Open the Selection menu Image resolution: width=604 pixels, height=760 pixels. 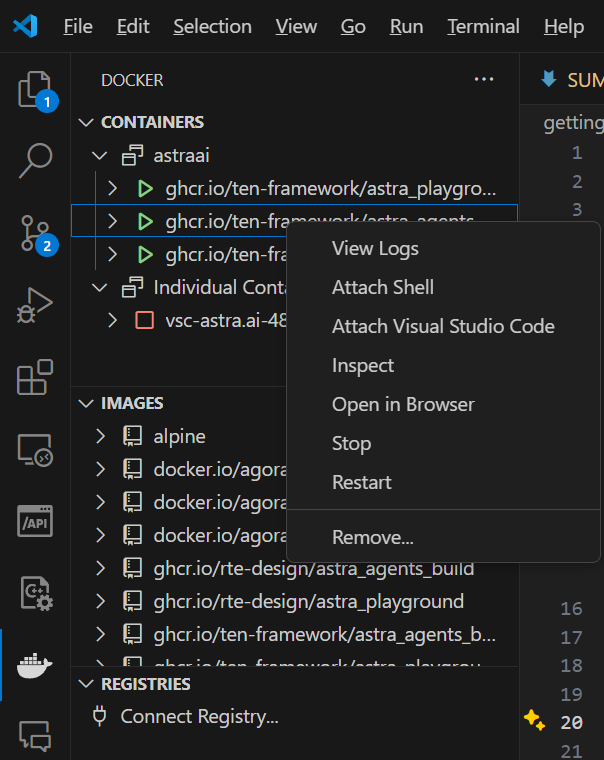click(x=212, y=26)
